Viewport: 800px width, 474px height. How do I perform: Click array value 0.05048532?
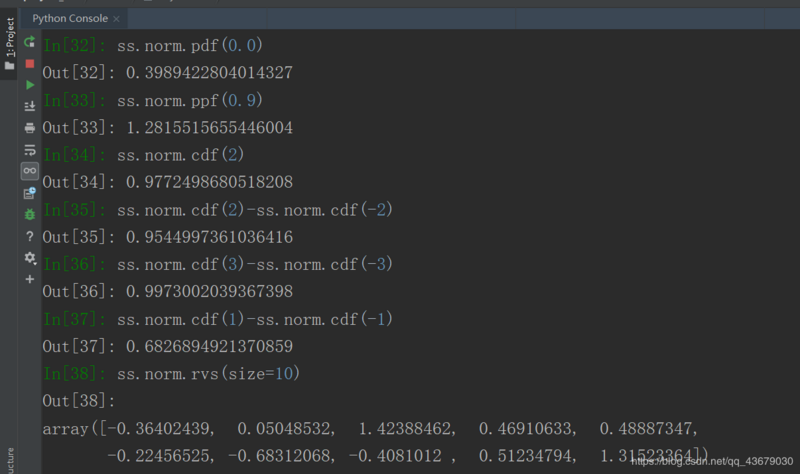[284, 429]
